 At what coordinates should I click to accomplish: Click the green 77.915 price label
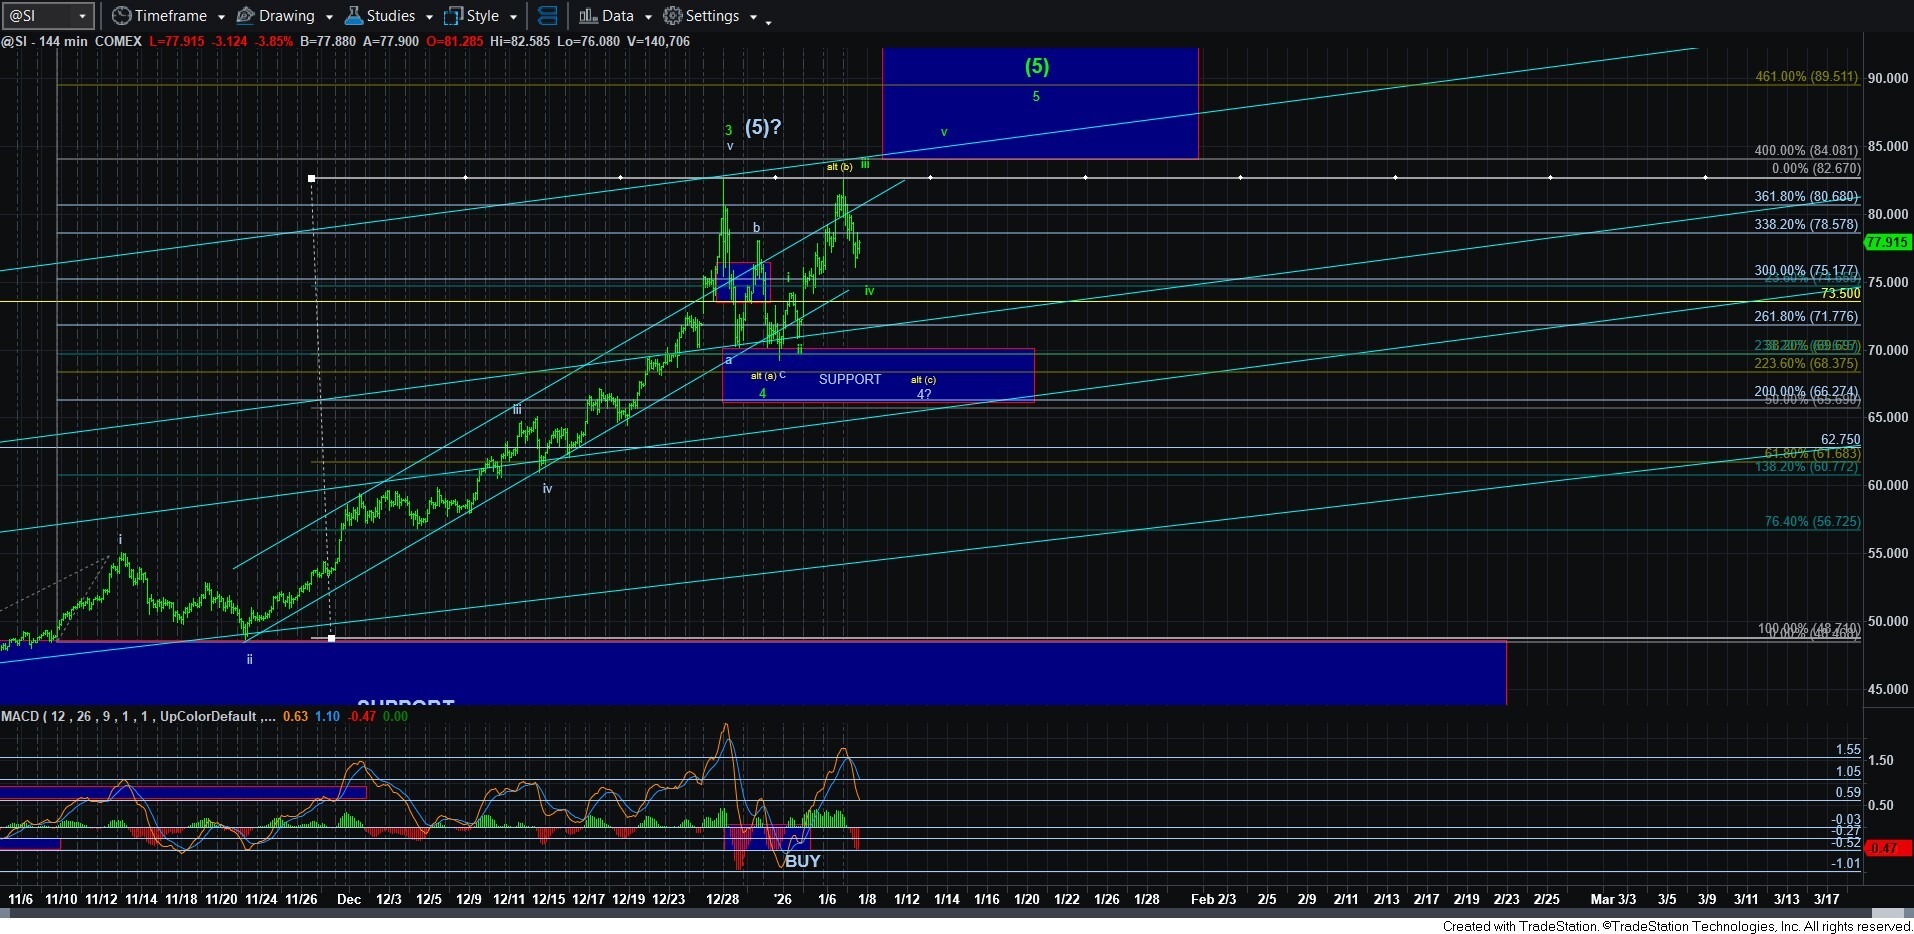point(1887,242)
